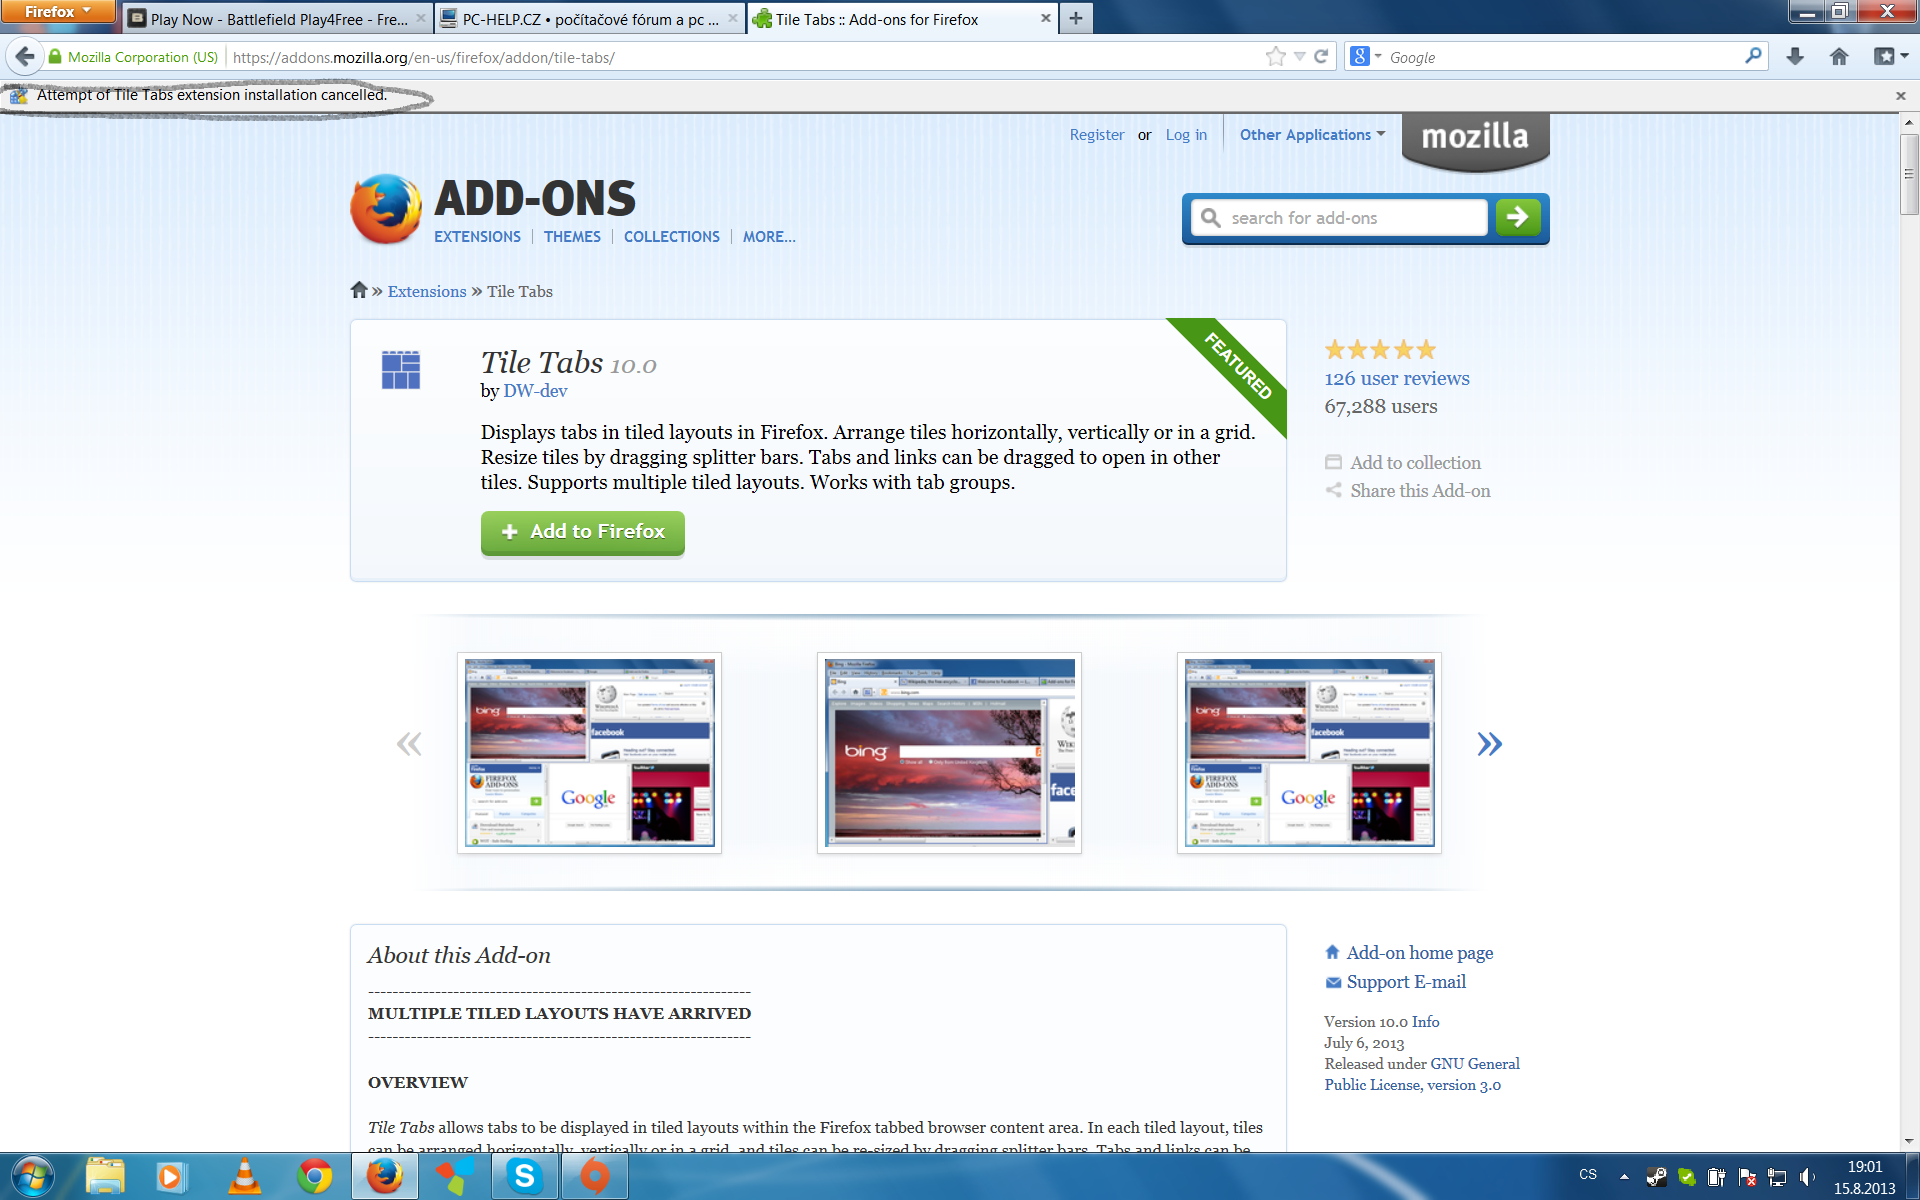Screen dimensions: 1920x1200
Task: Click the Firefox logo in page header
Action: [386, 209]
